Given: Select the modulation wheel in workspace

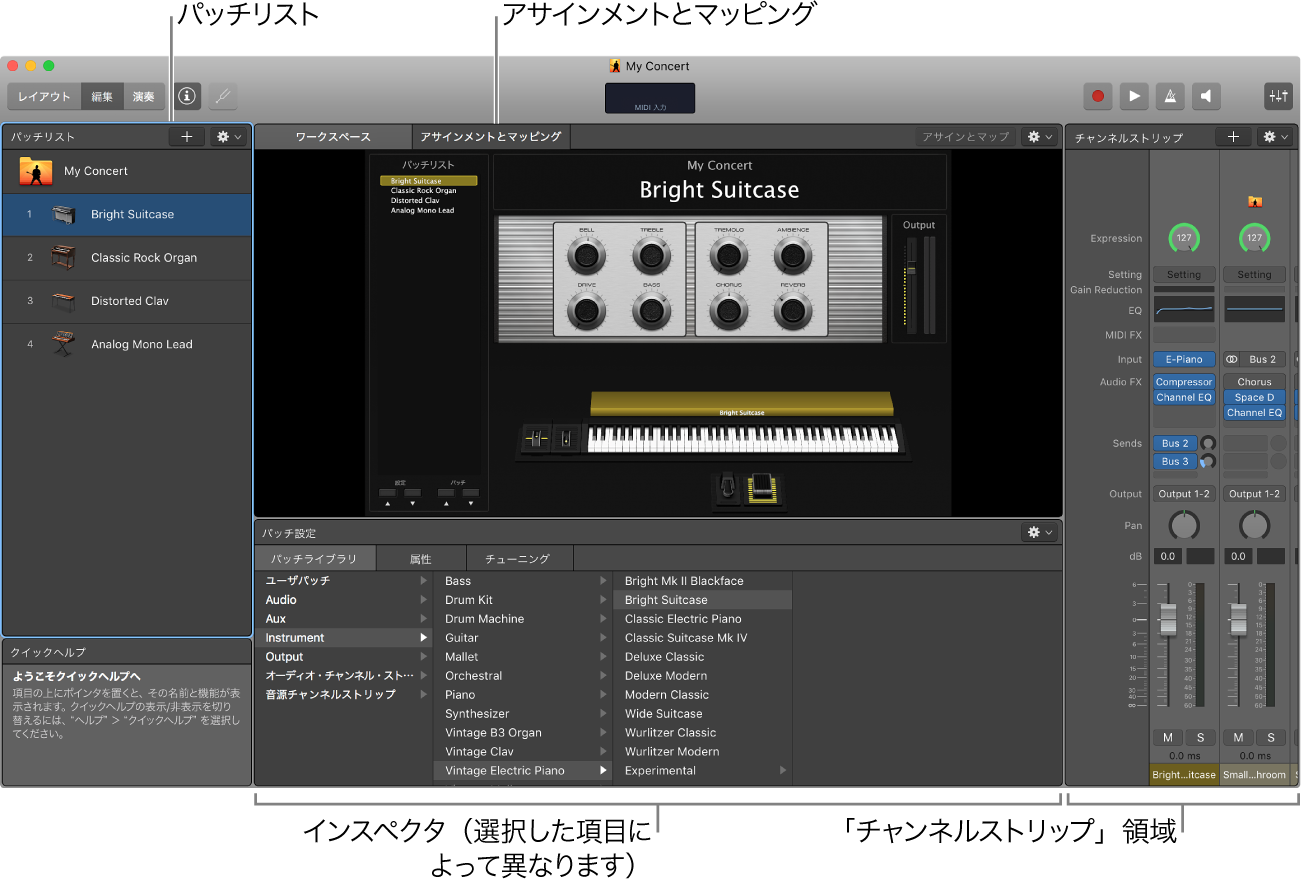Looking at the screenshot, I should coord(566,438).
